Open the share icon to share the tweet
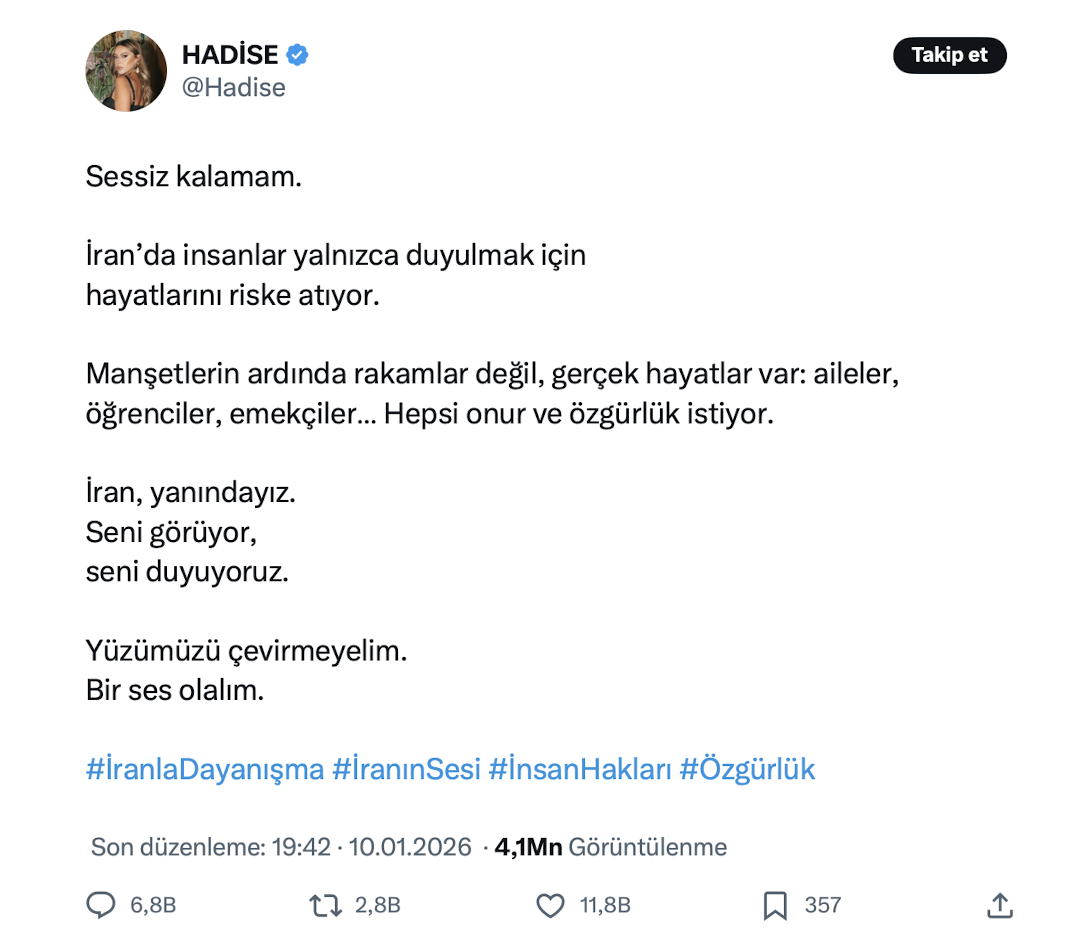The image size is (1084, 938). point(998,904)
